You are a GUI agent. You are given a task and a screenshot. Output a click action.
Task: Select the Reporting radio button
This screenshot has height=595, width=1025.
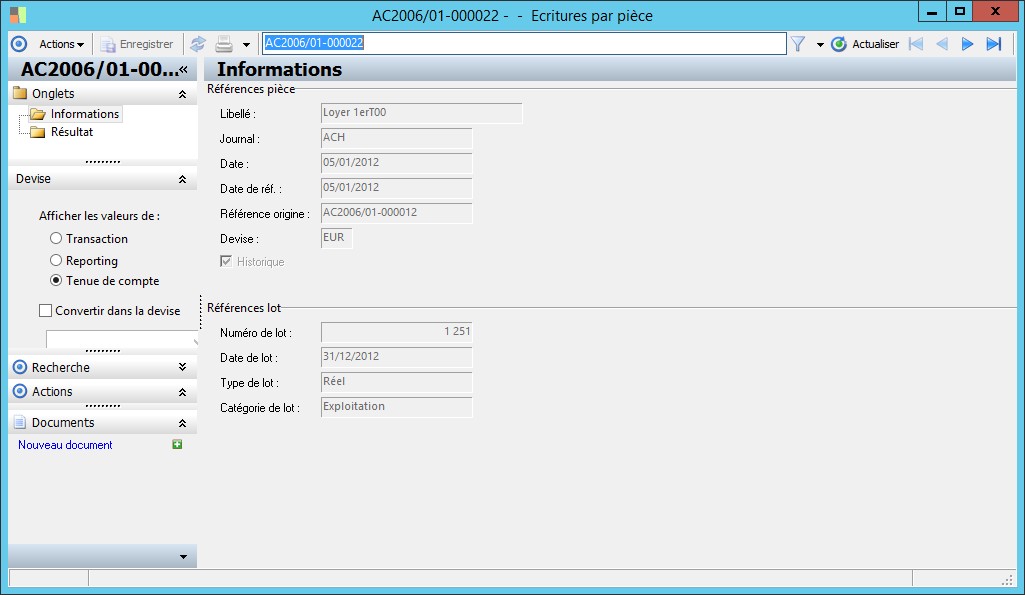(56, 260)
